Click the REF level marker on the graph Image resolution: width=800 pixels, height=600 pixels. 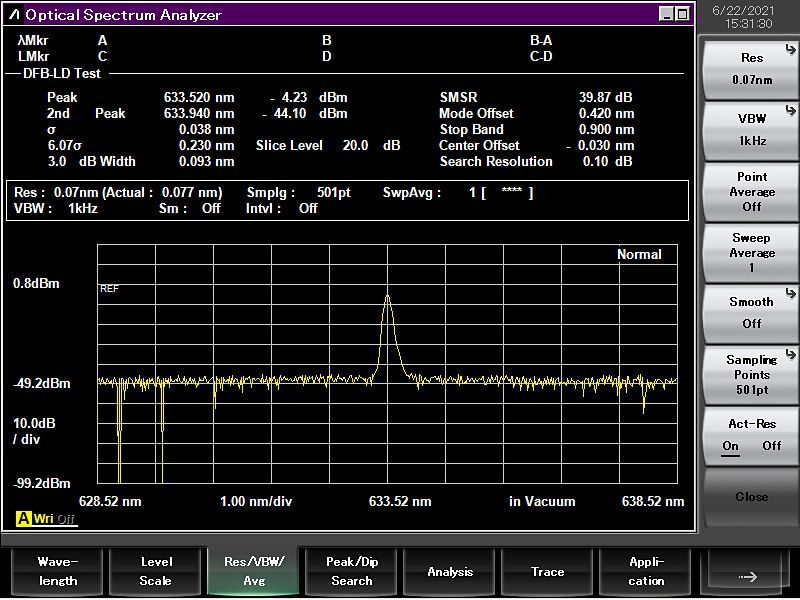coord(108,288)
